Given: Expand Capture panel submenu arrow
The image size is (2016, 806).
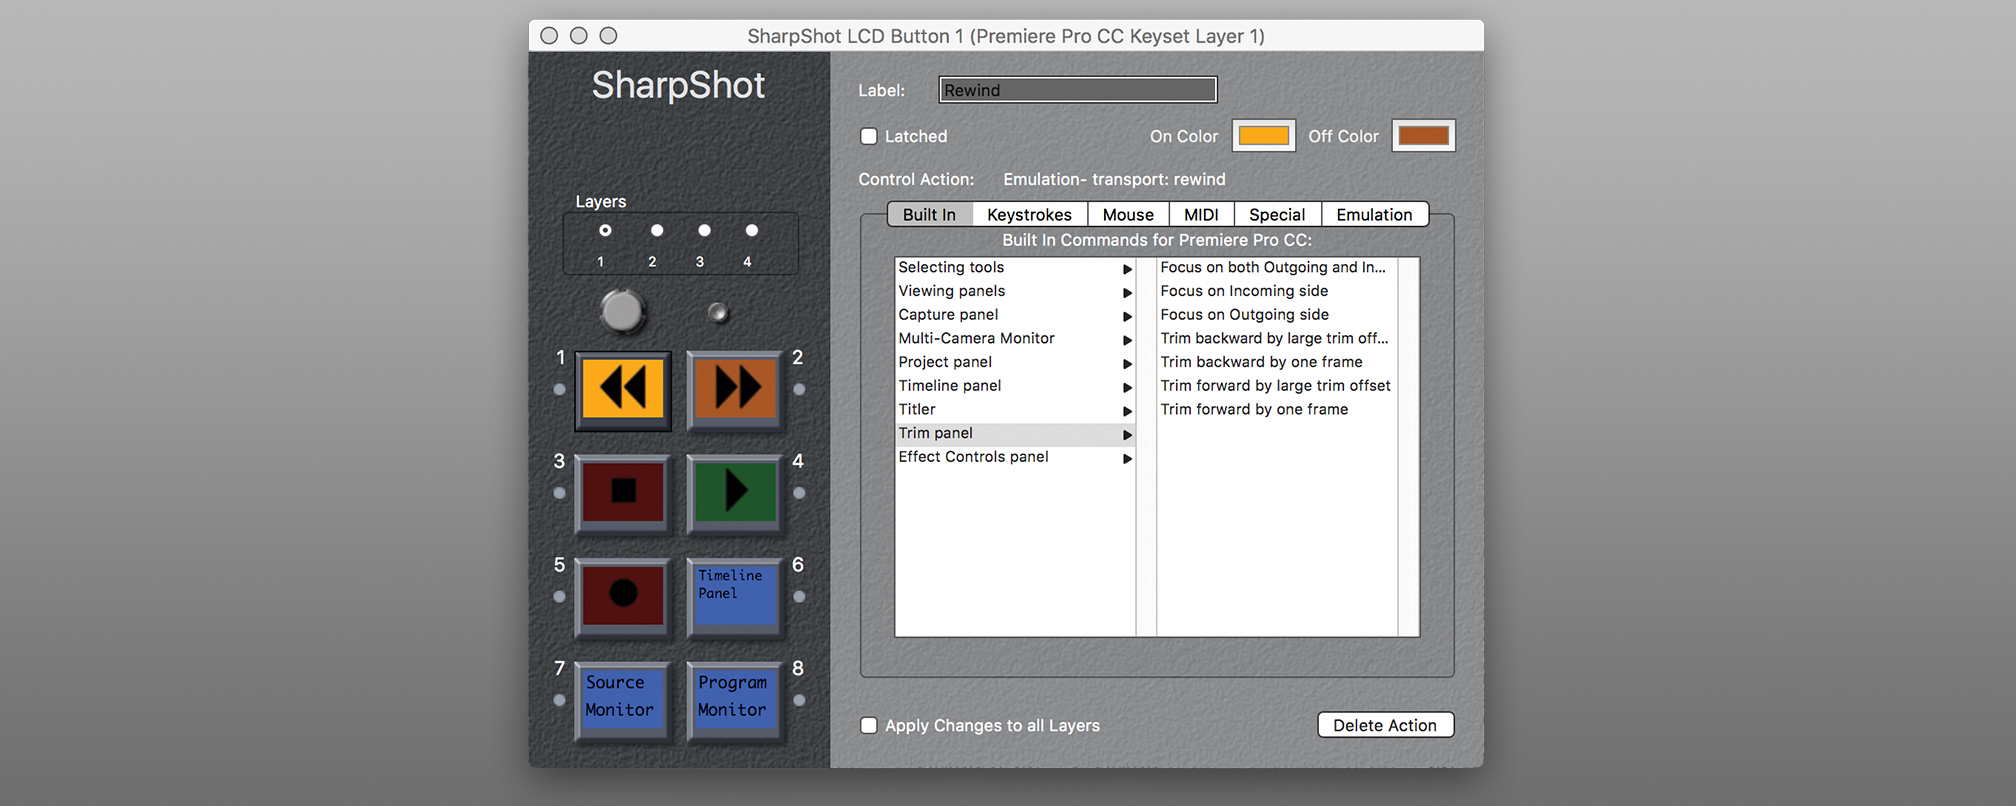Looking at the screenshot, I should point(1127,316).
